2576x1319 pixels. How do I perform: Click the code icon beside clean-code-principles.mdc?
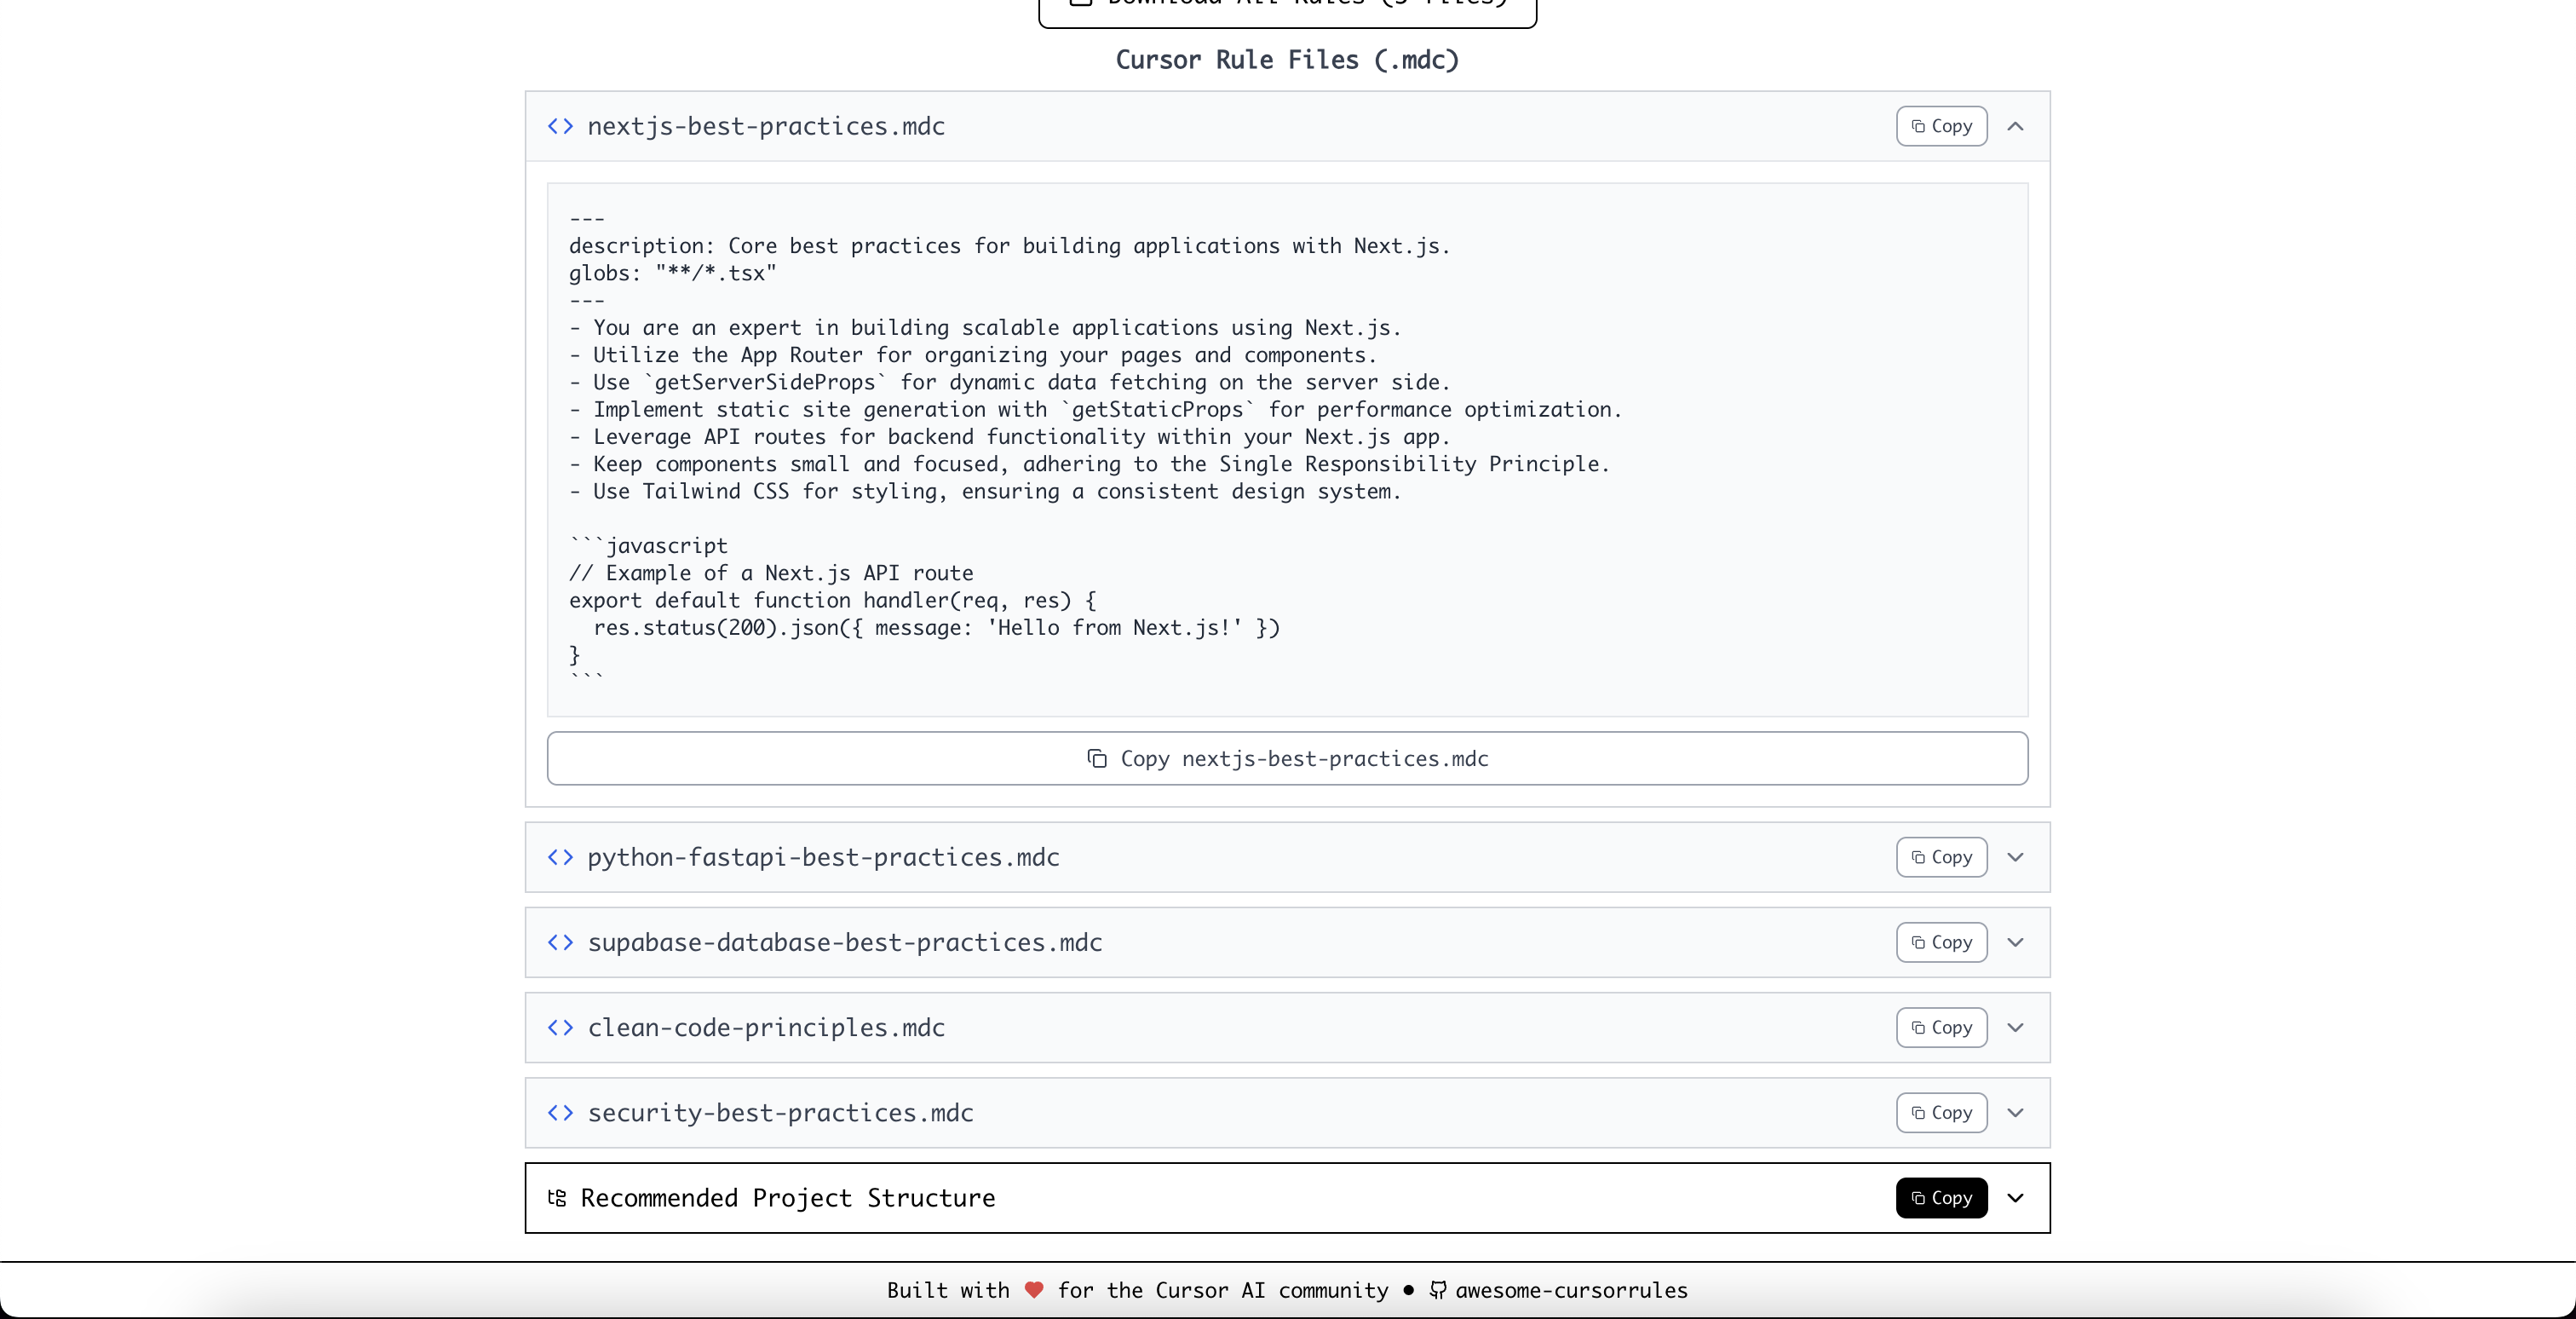[x=560, y=1027]
